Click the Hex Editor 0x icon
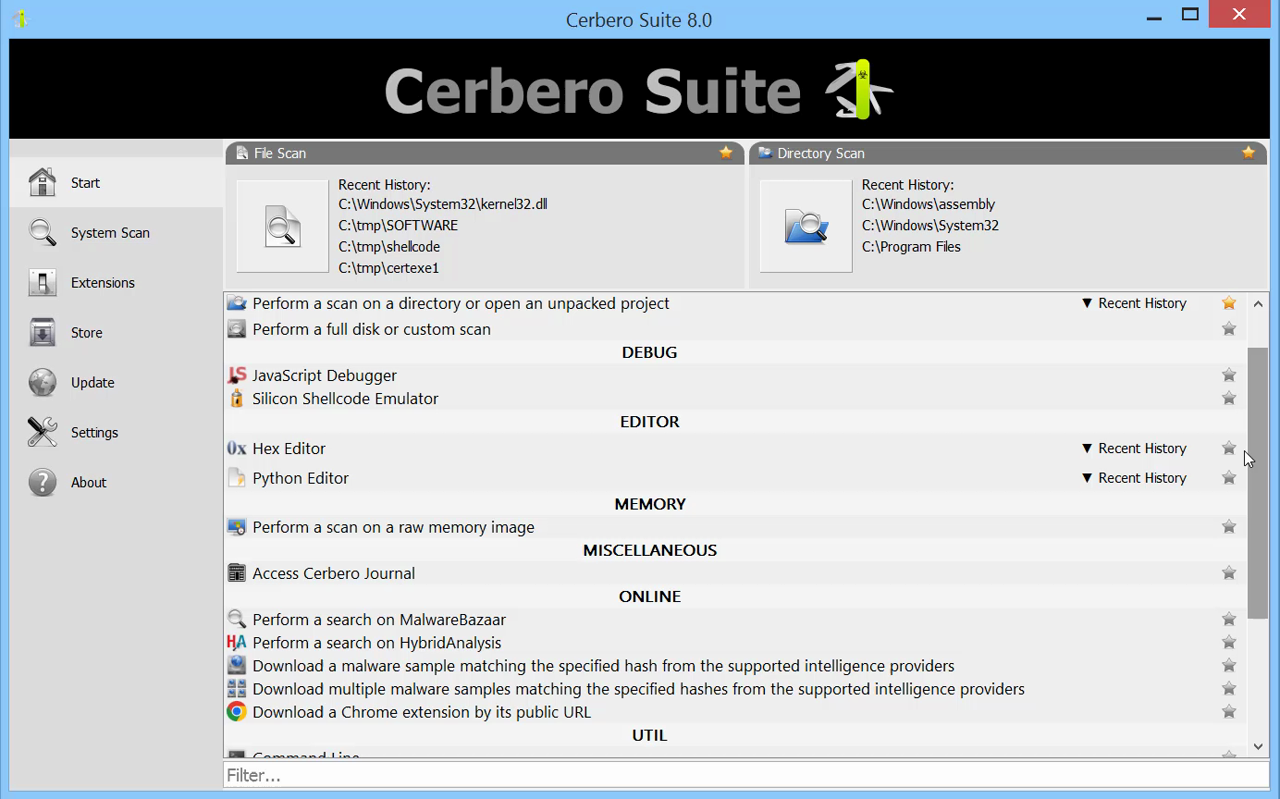 click(x=237, y=449)
